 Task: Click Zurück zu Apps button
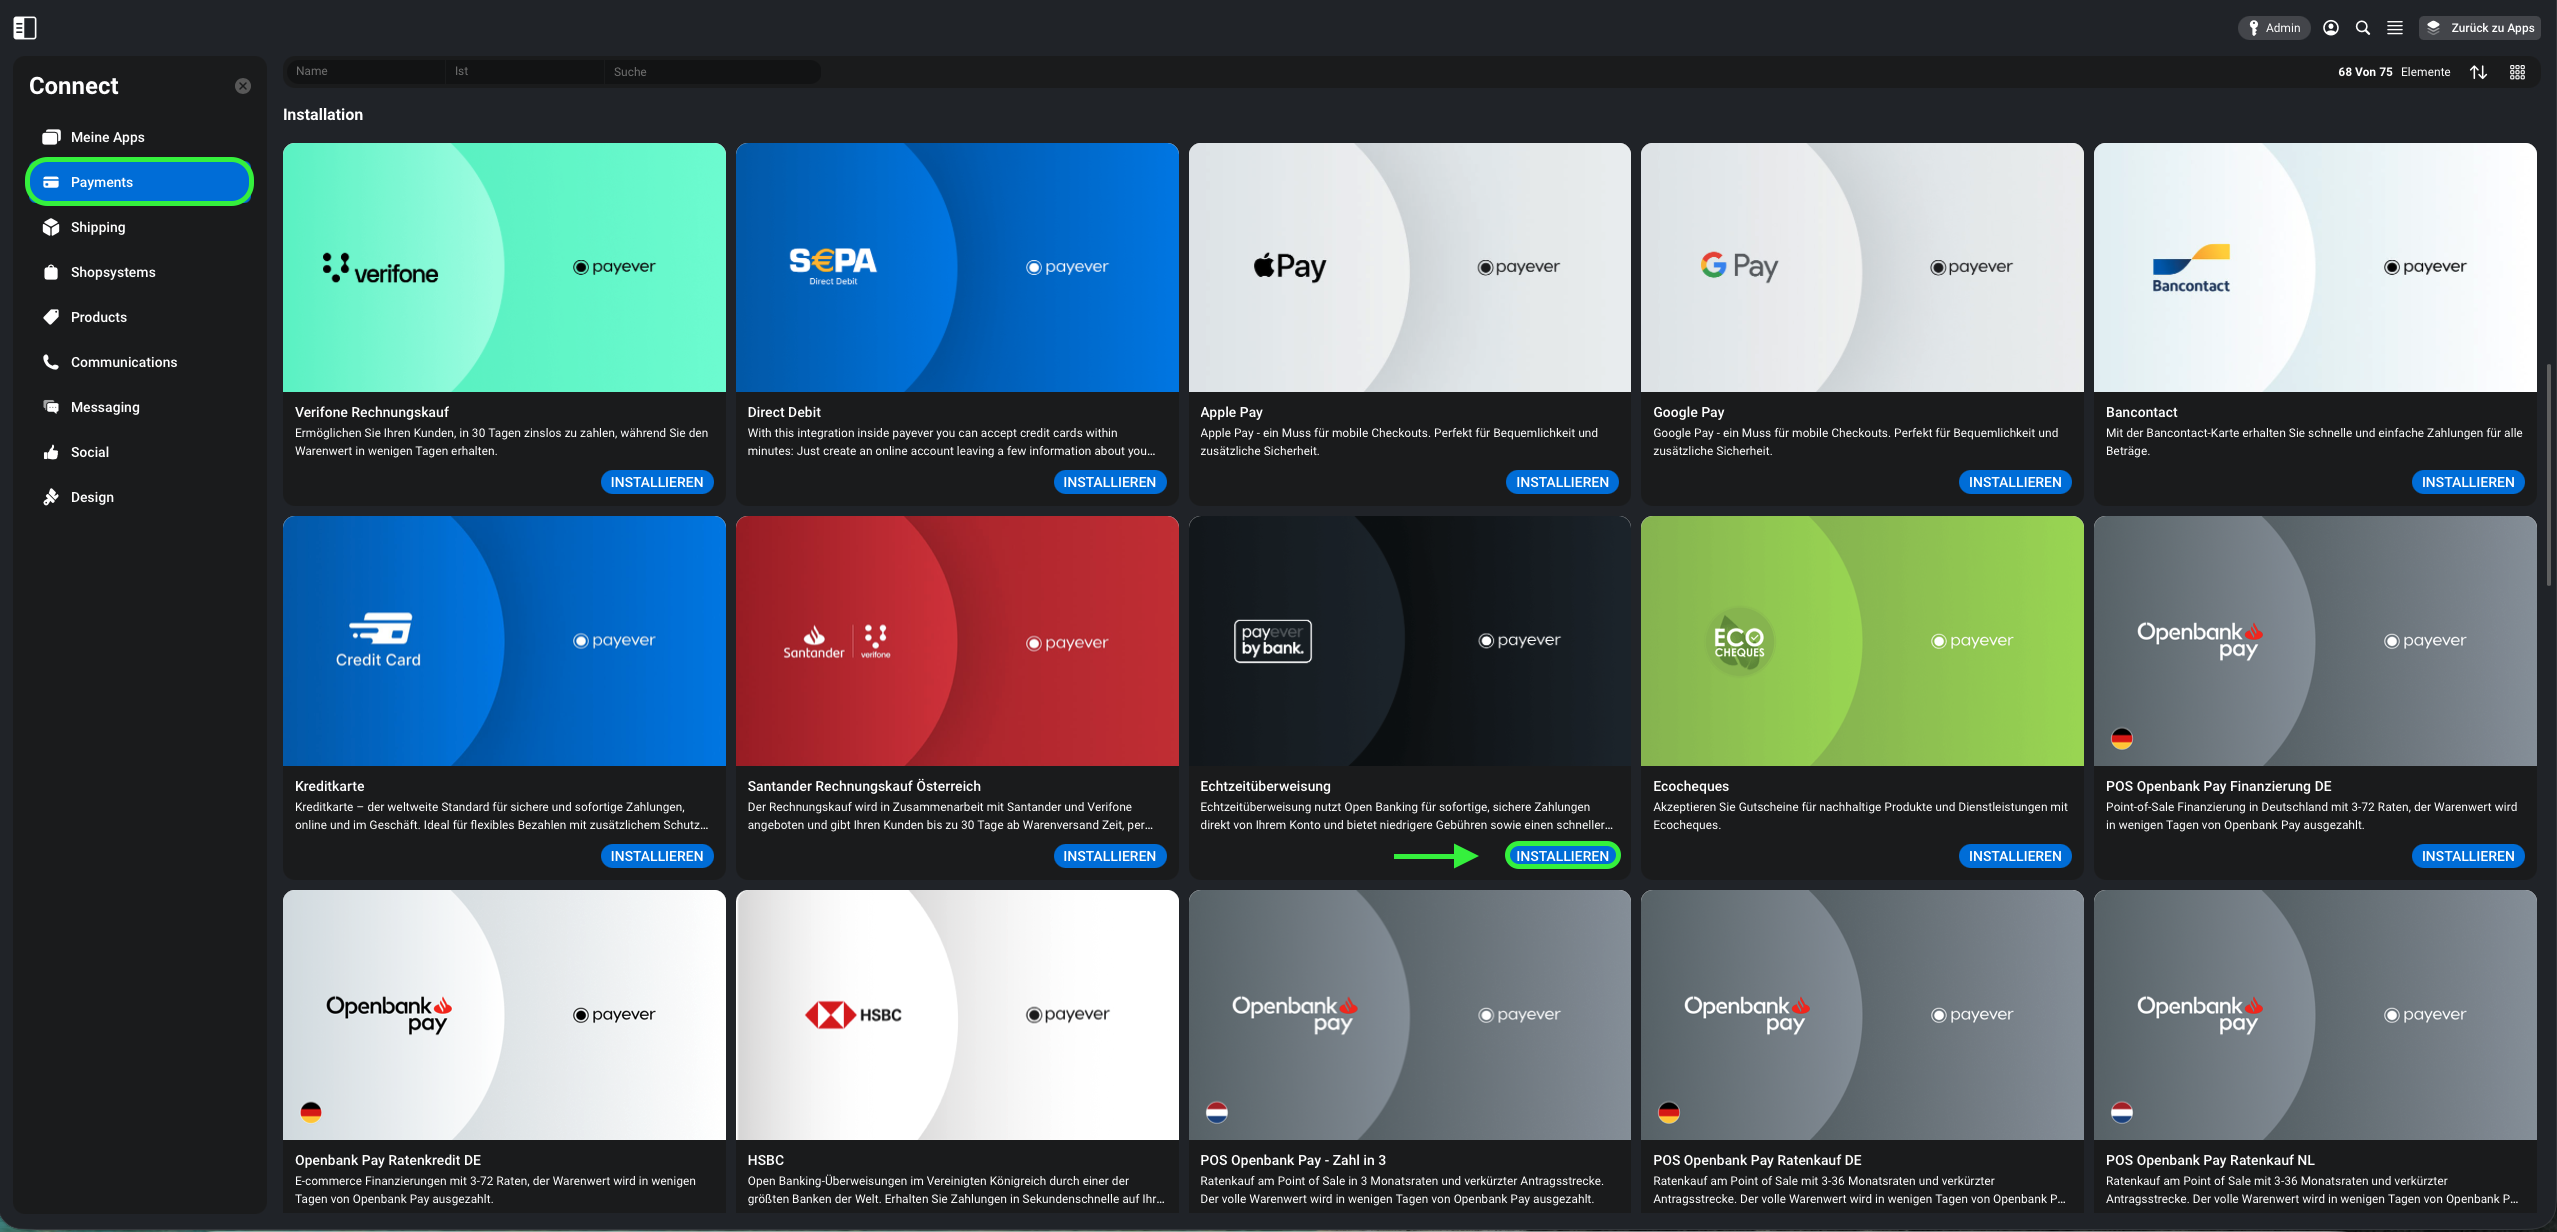[x=2480, y=28]
